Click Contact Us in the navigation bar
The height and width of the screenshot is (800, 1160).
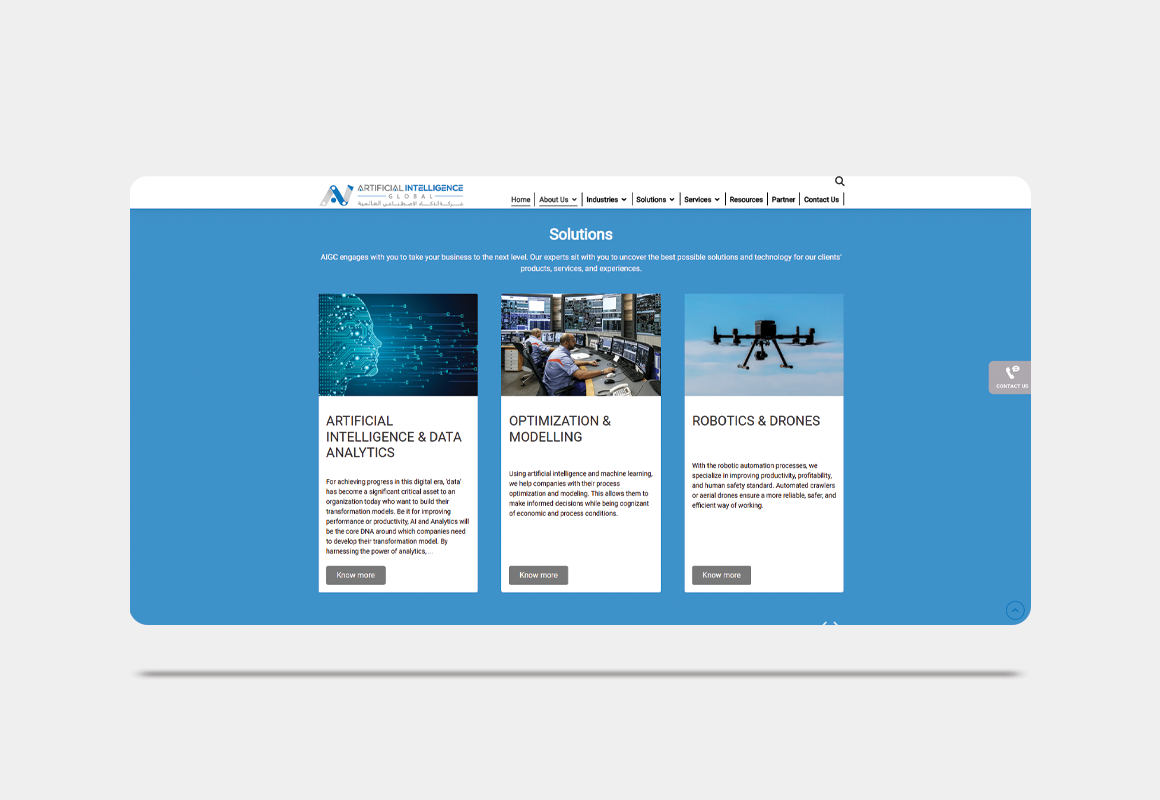tap(821, 200)
